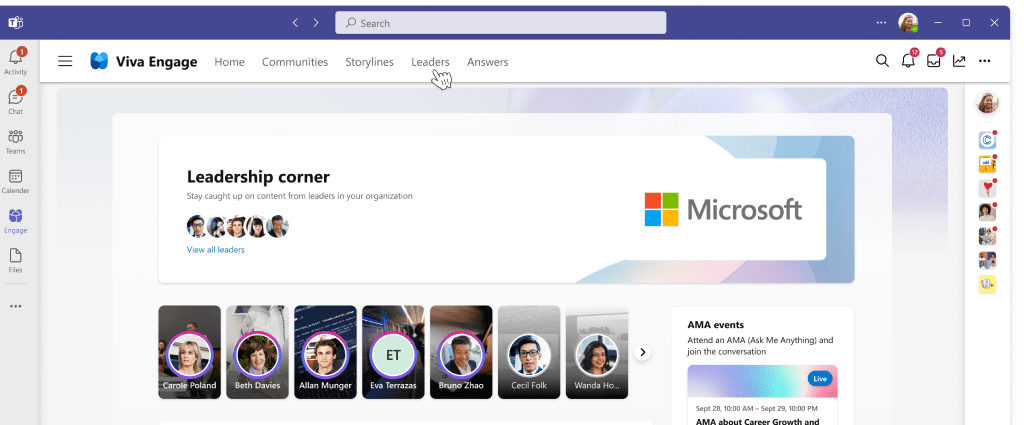
Task: Switch to the Storylines tab
Action: point(369,62)
